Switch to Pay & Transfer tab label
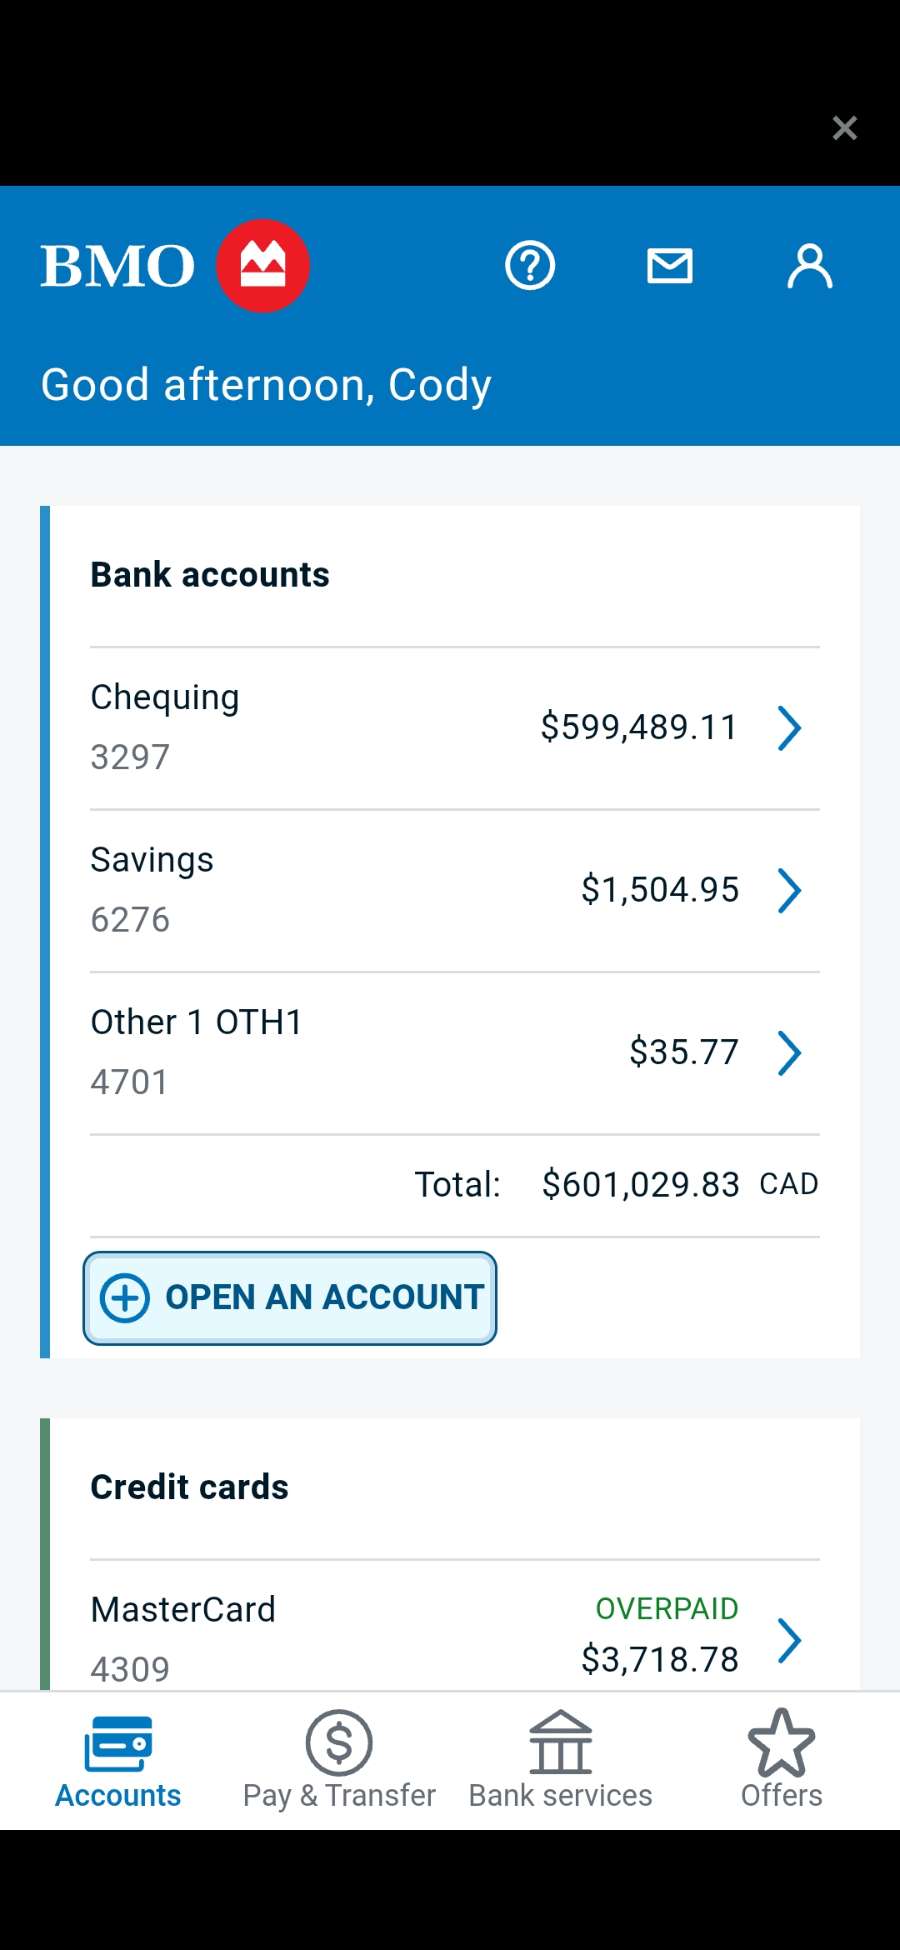 tap(339, 1795)
